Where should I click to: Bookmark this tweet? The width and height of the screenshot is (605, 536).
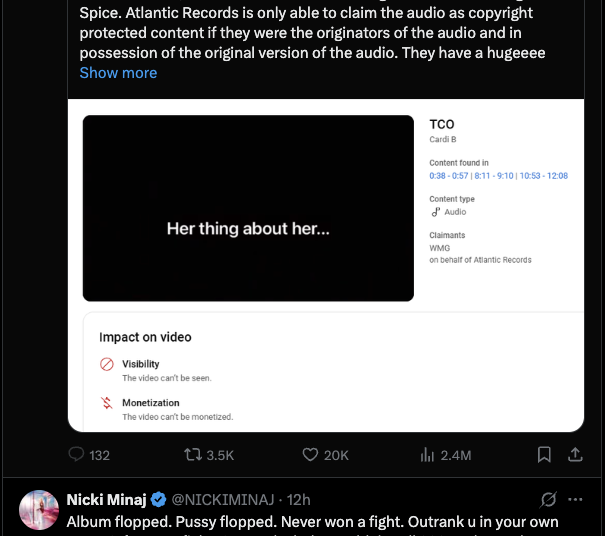pyautogui.click(x=544, y=454)
